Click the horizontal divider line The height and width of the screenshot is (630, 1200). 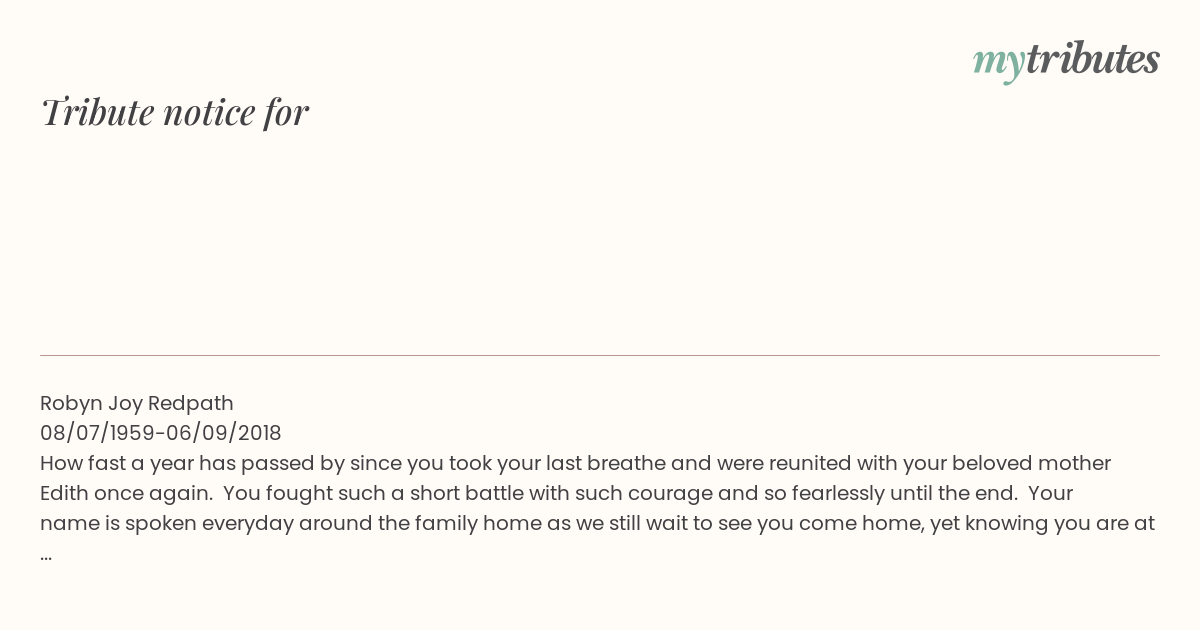pos(600,355)
